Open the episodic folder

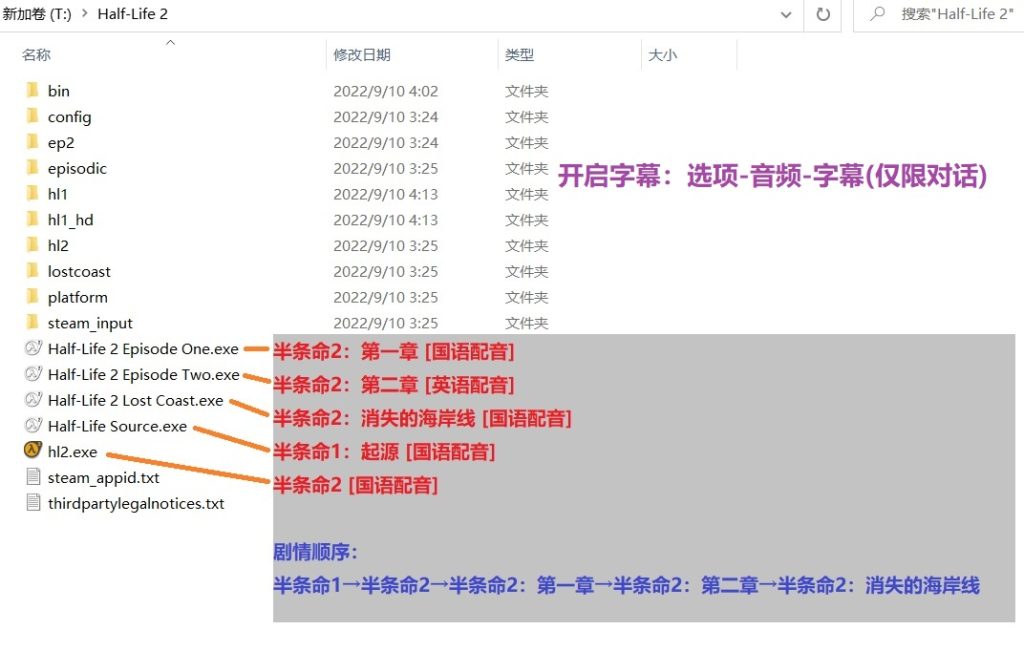coord(77,168)
